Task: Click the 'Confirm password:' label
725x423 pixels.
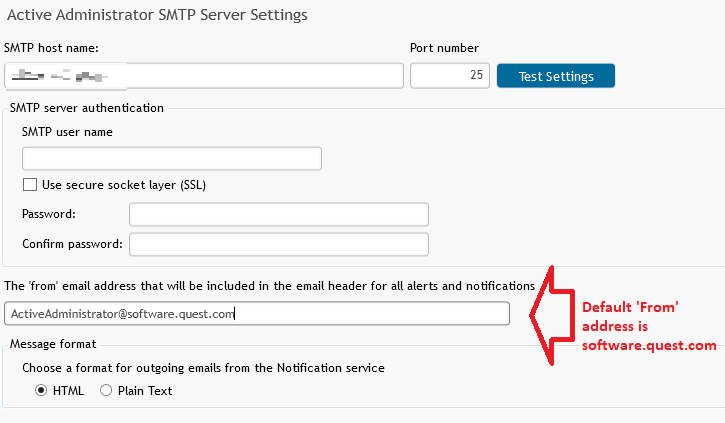Action: click(72, 244)
